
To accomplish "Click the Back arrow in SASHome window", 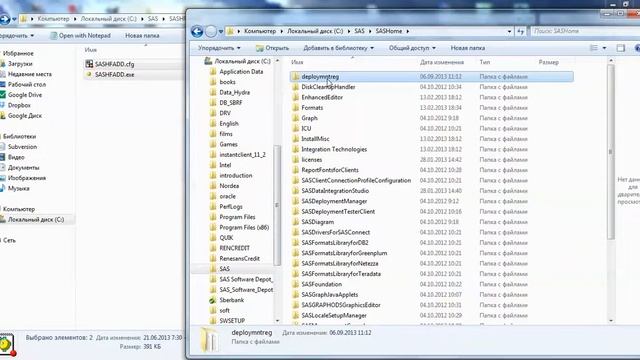I will click(x=197, y=31).
